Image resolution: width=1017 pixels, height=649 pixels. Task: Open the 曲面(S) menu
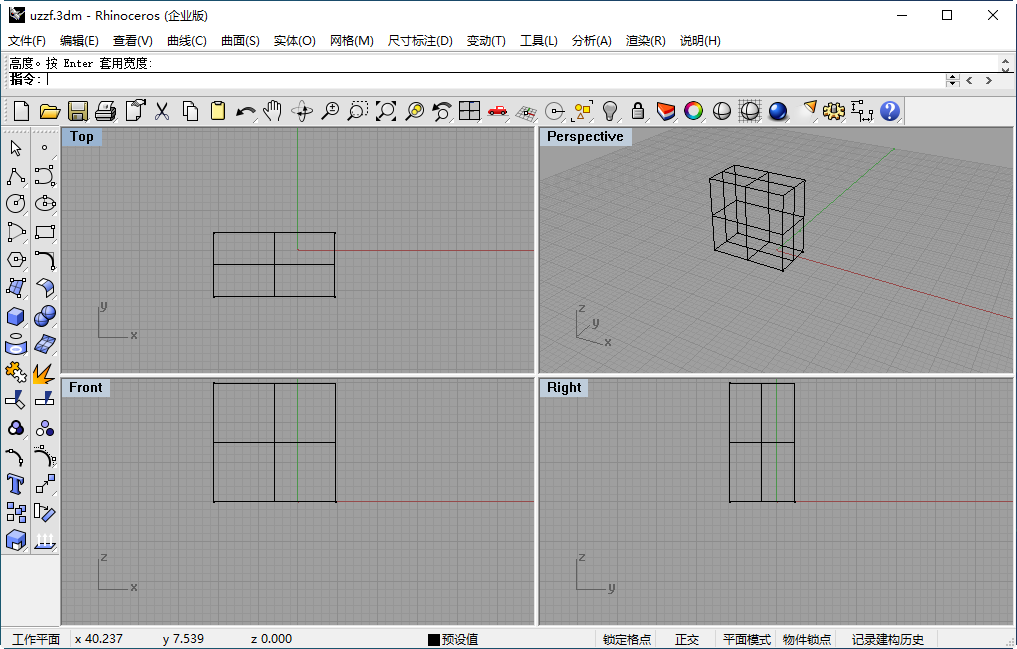(240, 41)
